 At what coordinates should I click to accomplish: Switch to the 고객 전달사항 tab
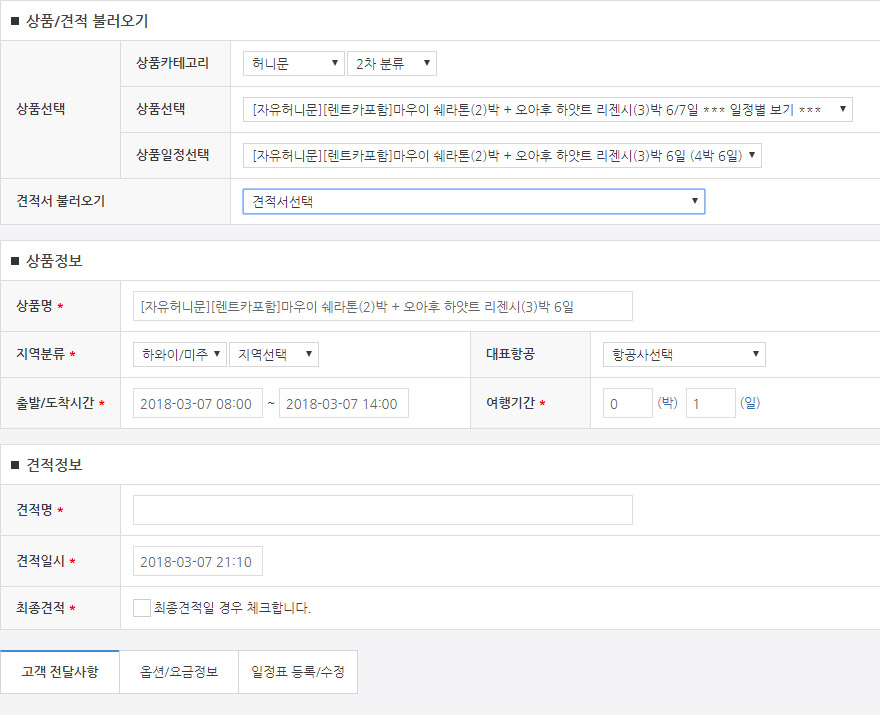coord(60,672)
